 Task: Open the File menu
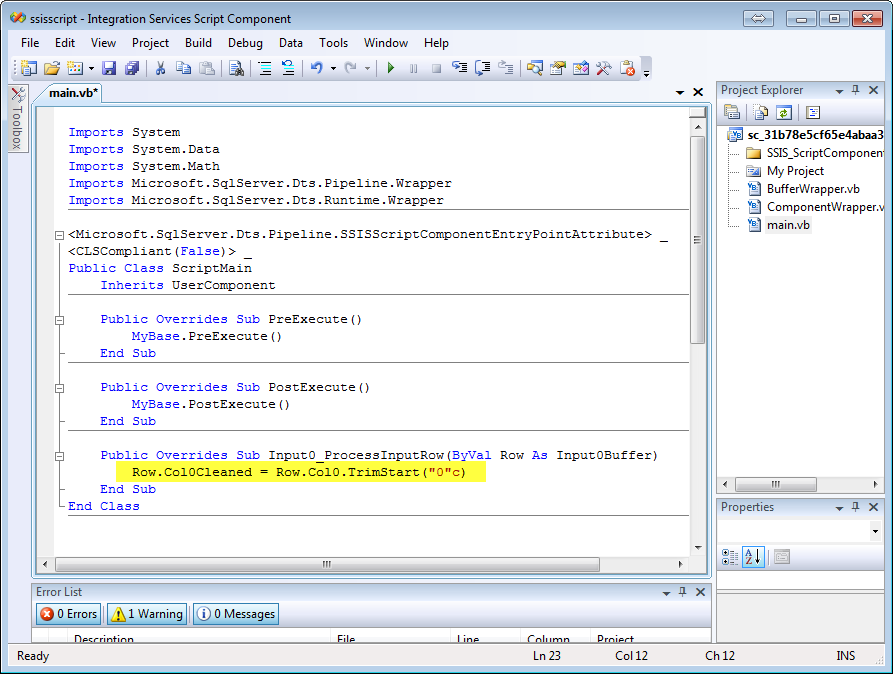[x=30, y=43]
